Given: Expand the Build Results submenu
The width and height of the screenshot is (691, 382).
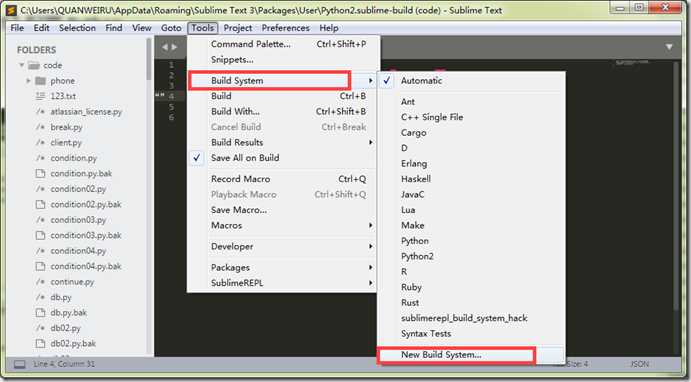Looking at the screenshot, I should coord(283,142).
